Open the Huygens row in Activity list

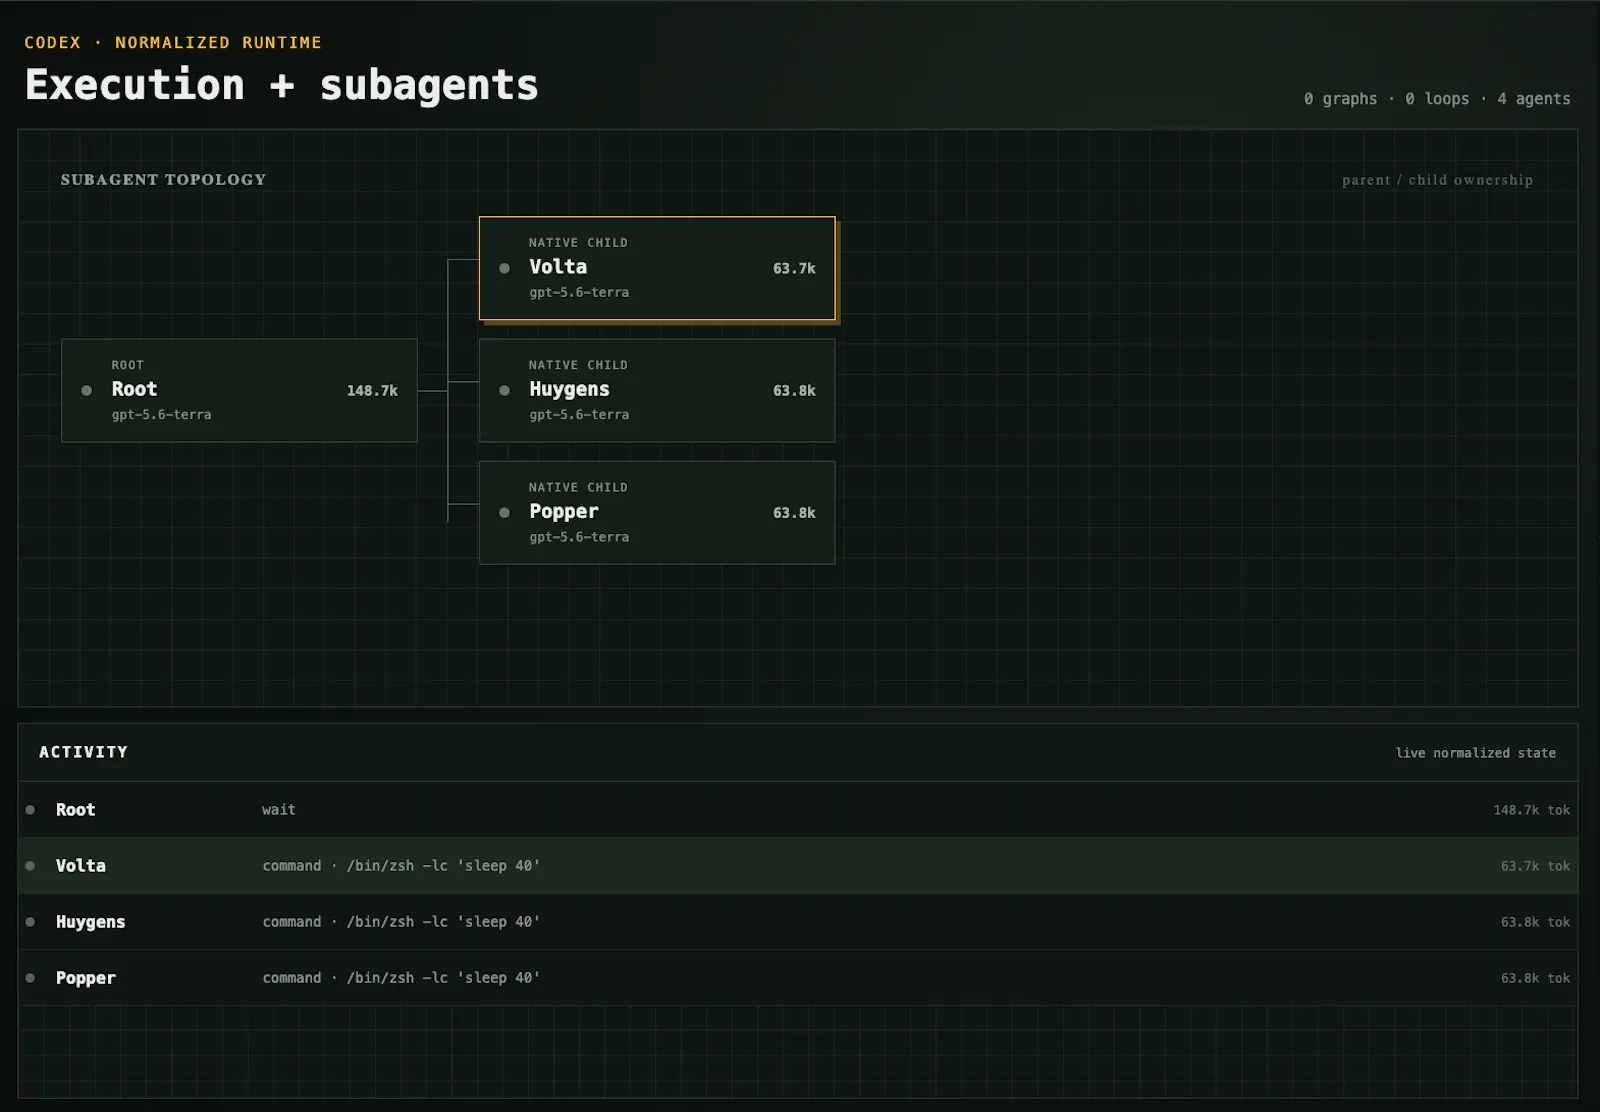[x=798, y=922]
